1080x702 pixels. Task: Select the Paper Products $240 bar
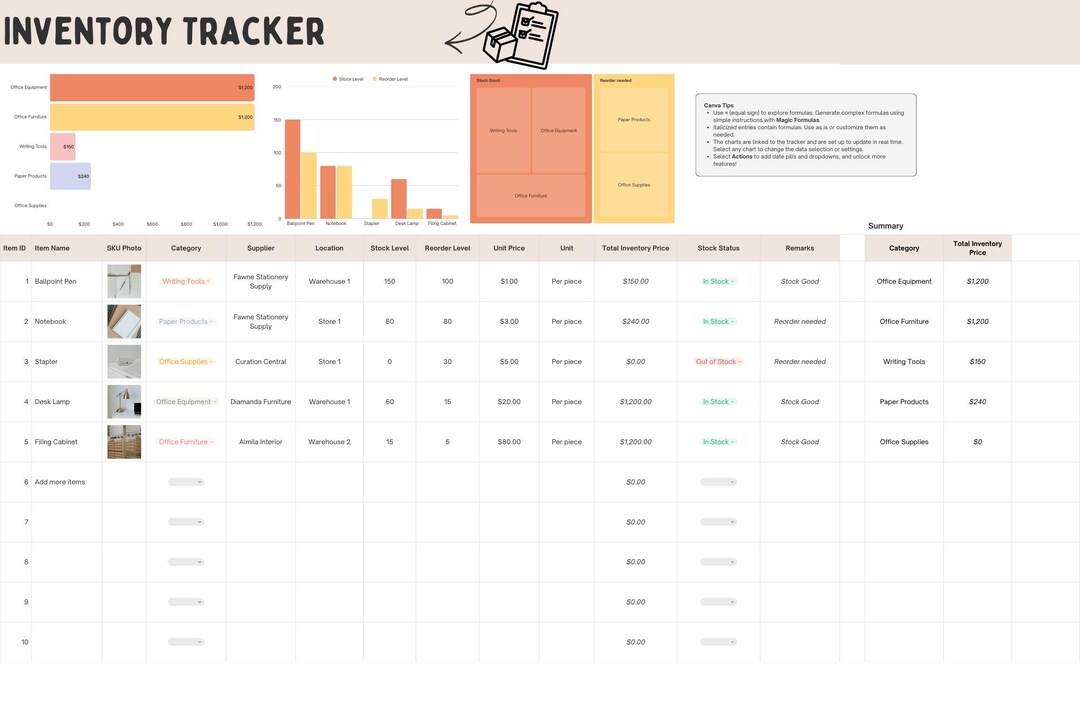pyautogui.click(x=70, y=176)
